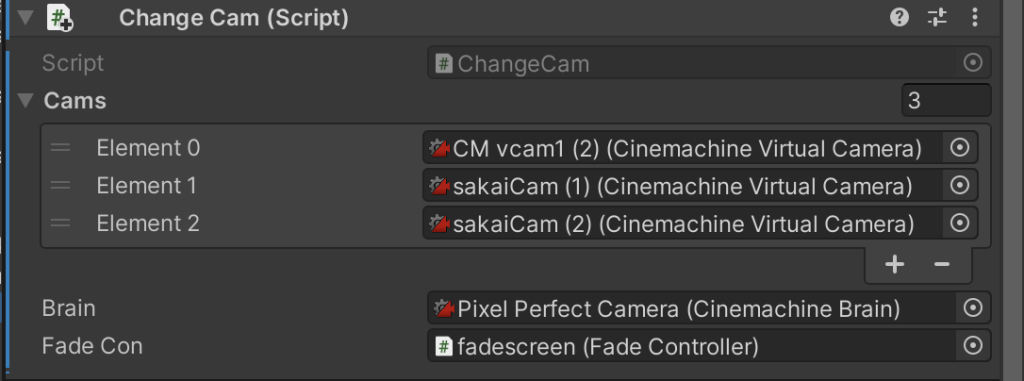This screenshot has width=1024, height=381.
Task: Click the Cams array size field
Action: coord(946,101)
